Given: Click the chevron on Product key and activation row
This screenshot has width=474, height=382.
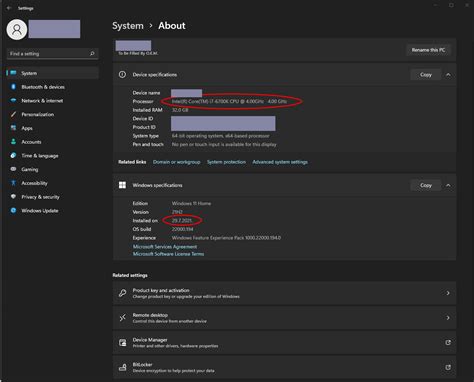Looking at the screenshot, I should [x=448, y=293].
